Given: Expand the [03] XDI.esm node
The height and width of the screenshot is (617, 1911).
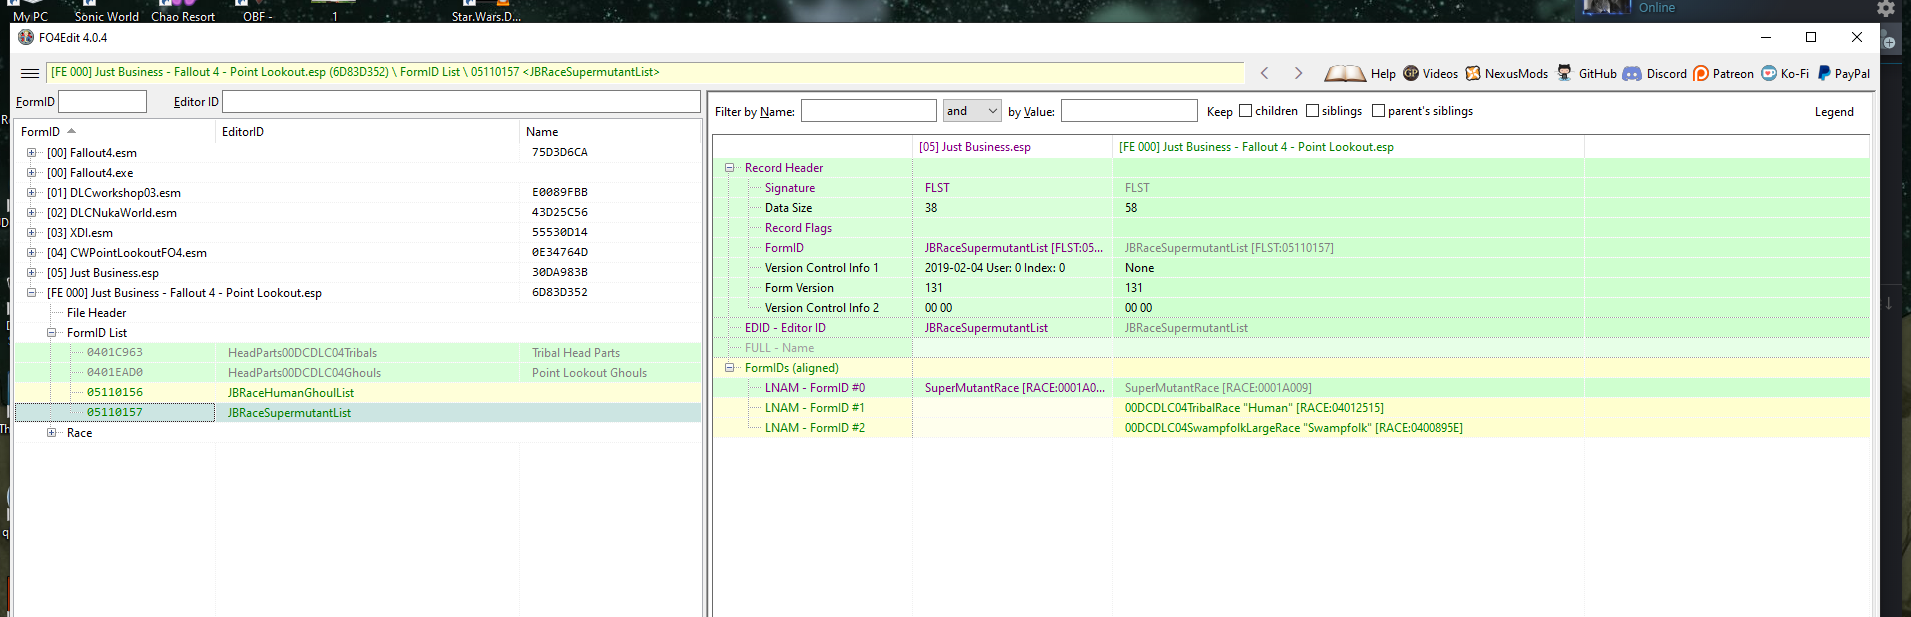Looking at the screenshot, I should tap(31, 233).
